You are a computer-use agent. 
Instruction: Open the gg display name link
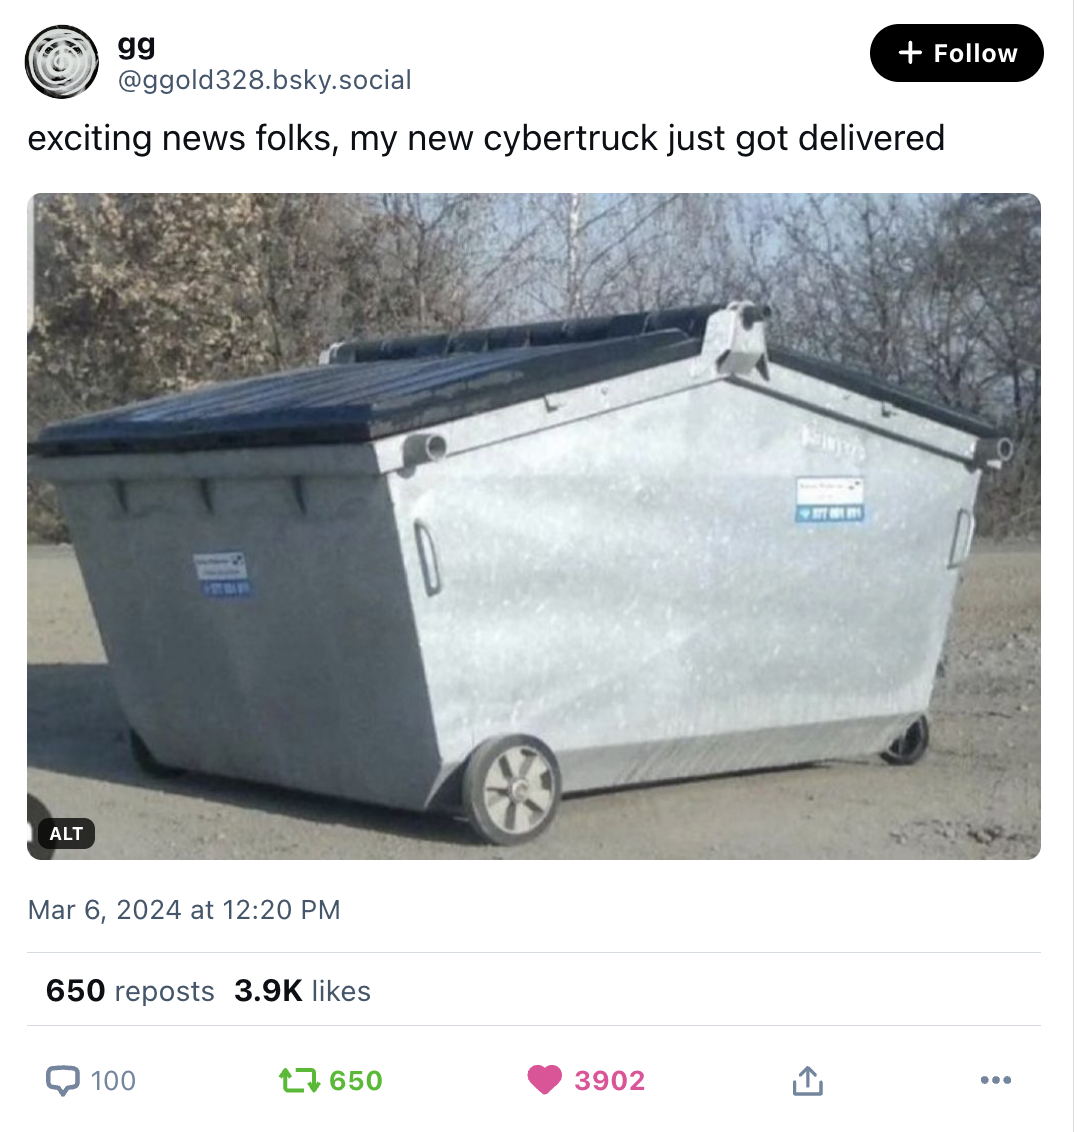136,45
